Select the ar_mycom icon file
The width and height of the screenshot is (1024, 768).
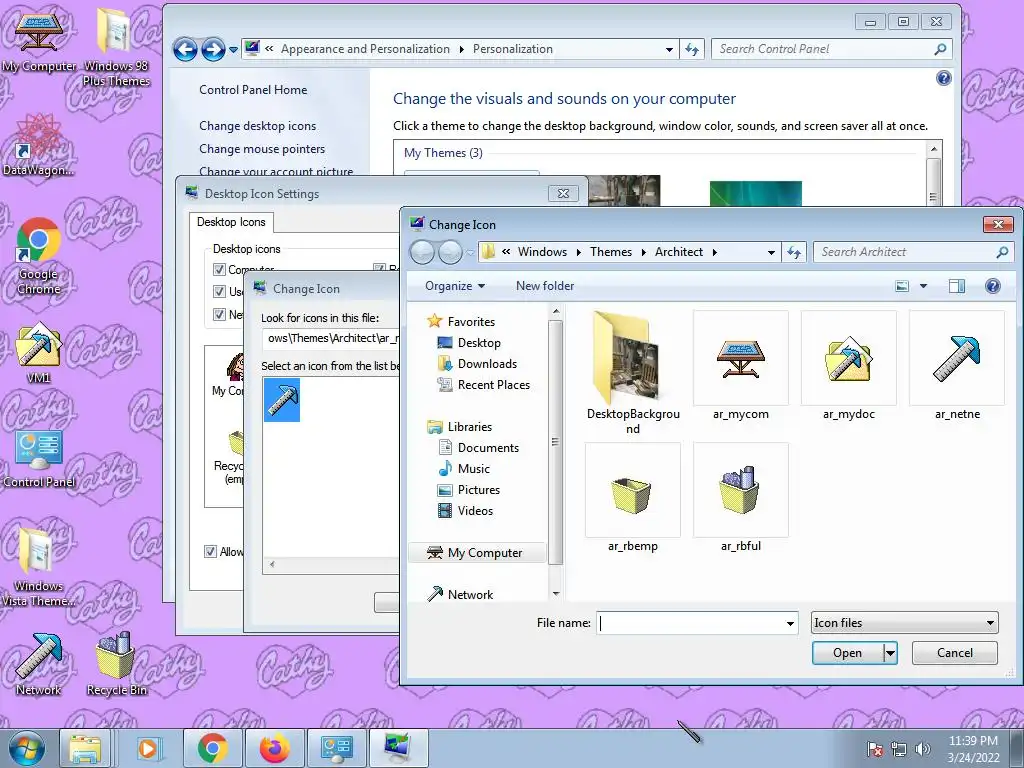click(741, 366)
